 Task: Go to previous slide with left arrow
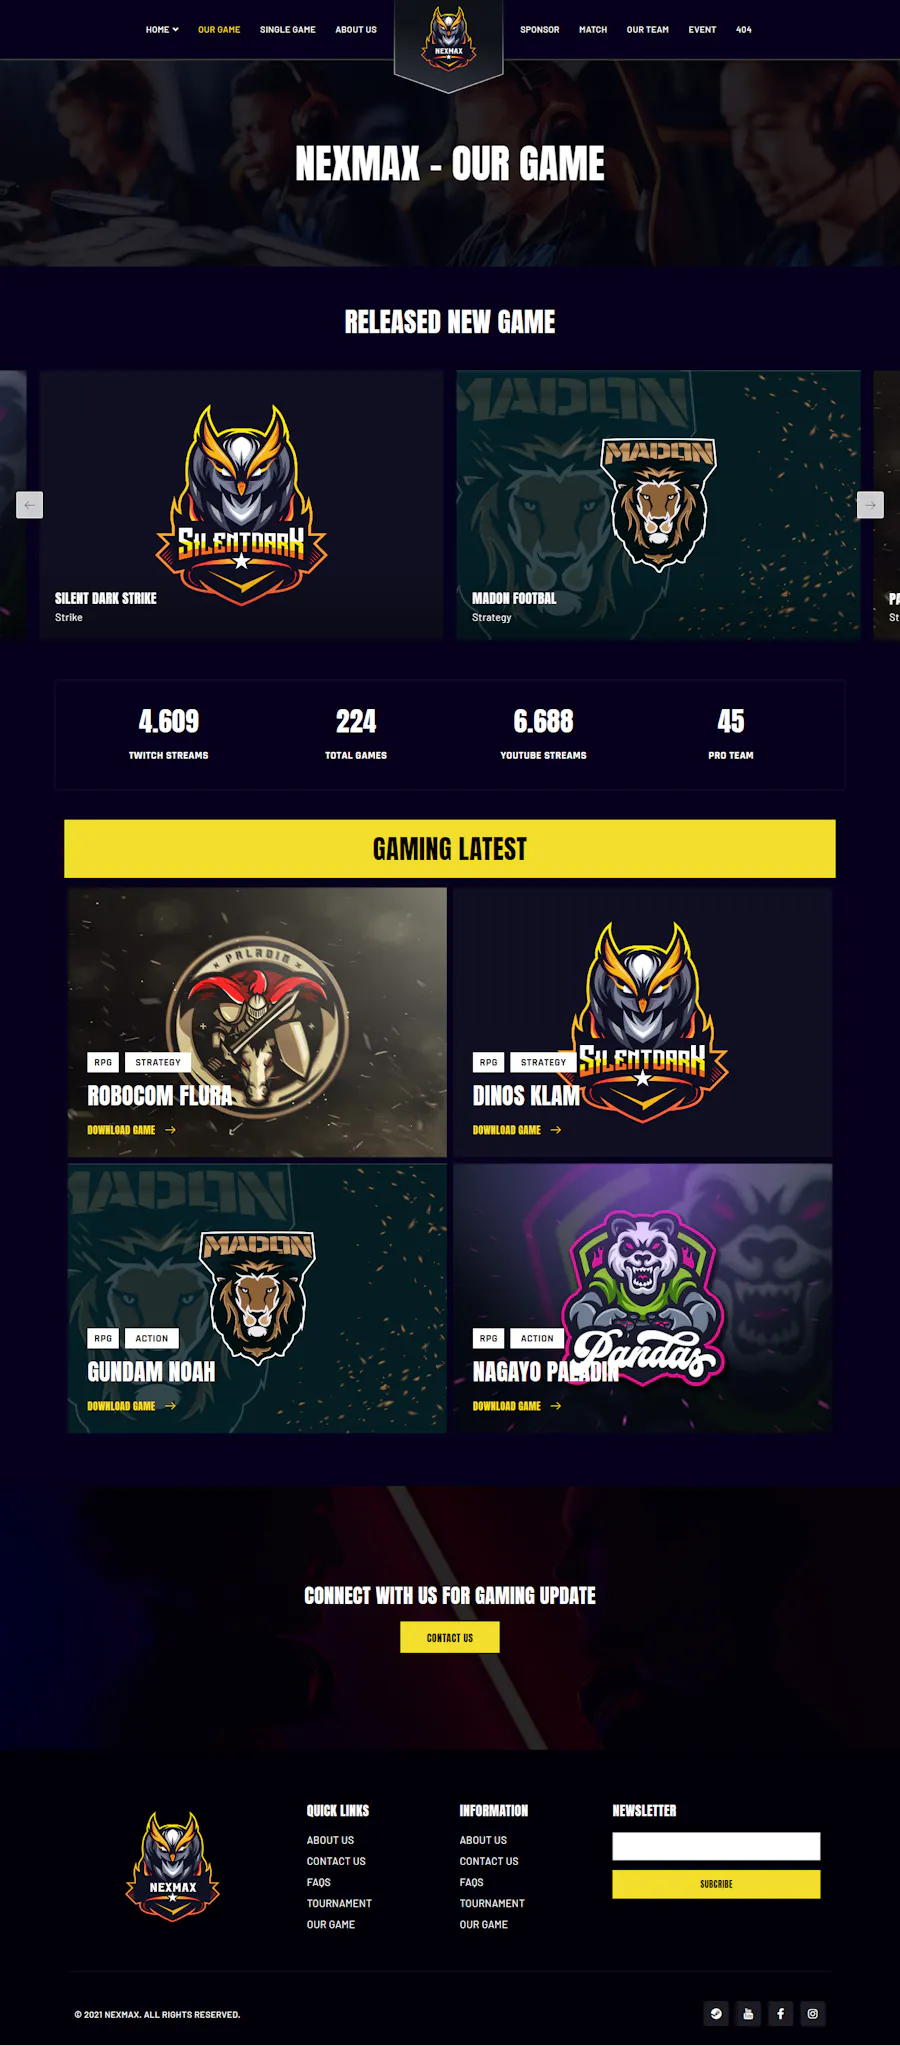coord(30,505)
